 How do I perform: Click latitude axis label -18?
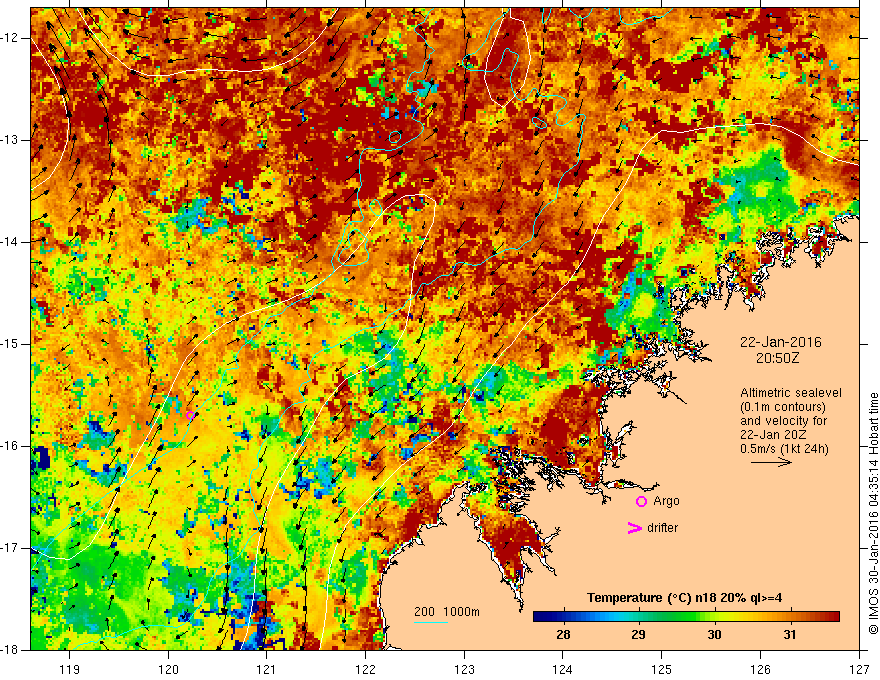point(10,650)
